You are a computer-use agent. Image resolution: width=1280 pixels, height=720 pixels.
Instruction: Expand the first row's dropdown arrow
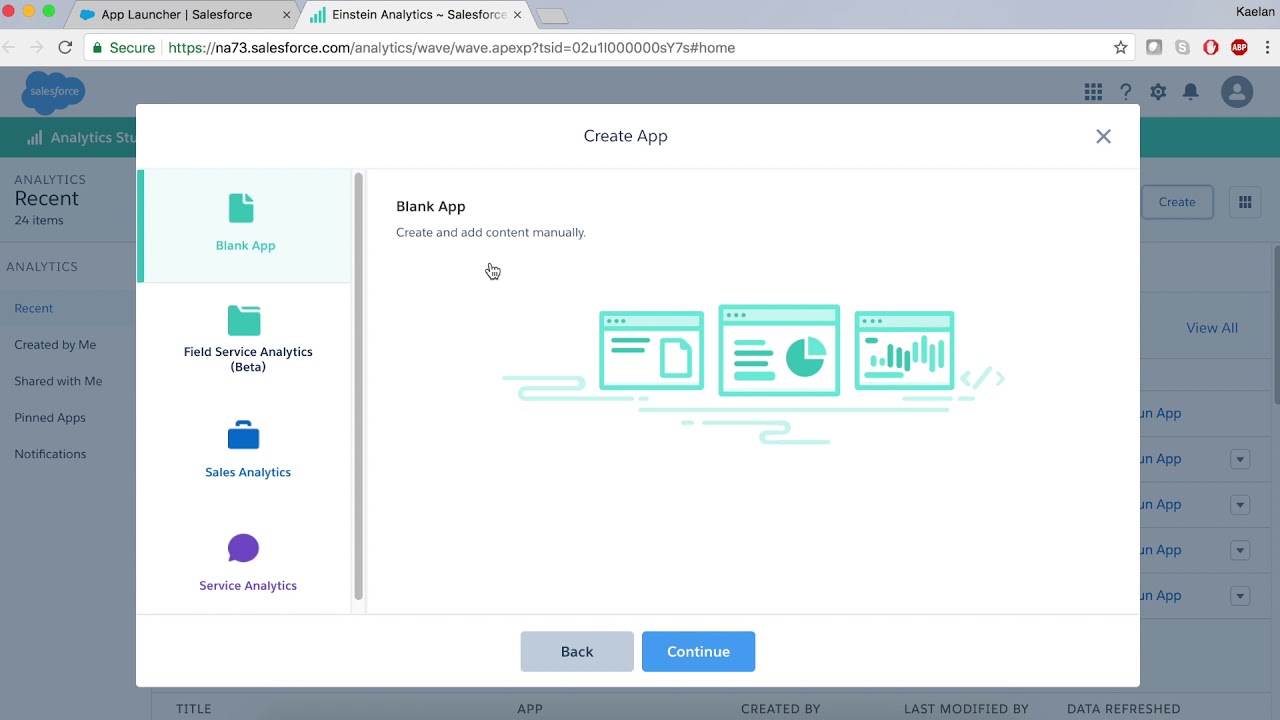point(1240,460)
